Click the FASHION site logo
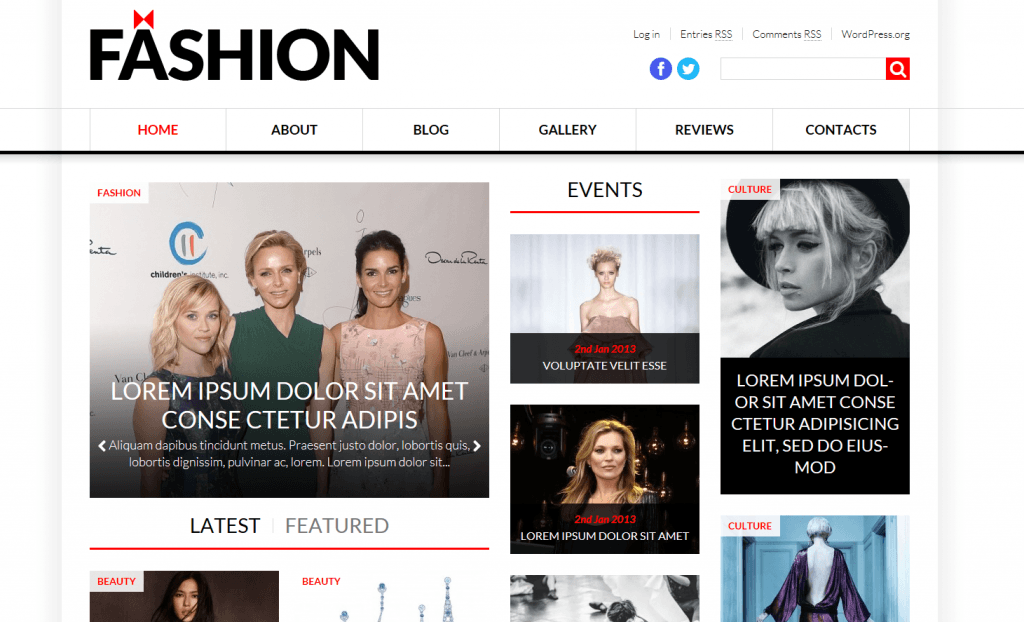 (x=234, y=46)
